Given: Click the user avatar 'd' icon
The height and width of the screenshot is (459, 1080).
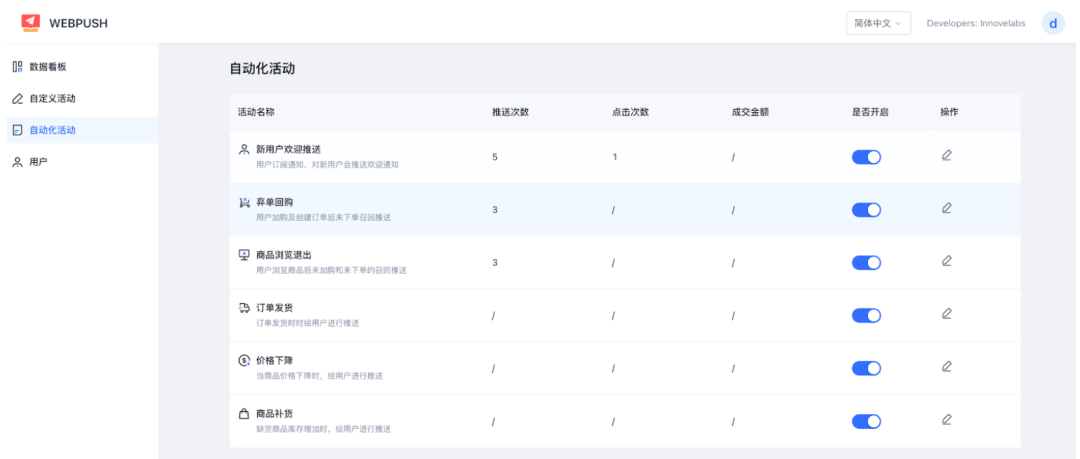Looking at the screenshot, I should pos(1052,23).
